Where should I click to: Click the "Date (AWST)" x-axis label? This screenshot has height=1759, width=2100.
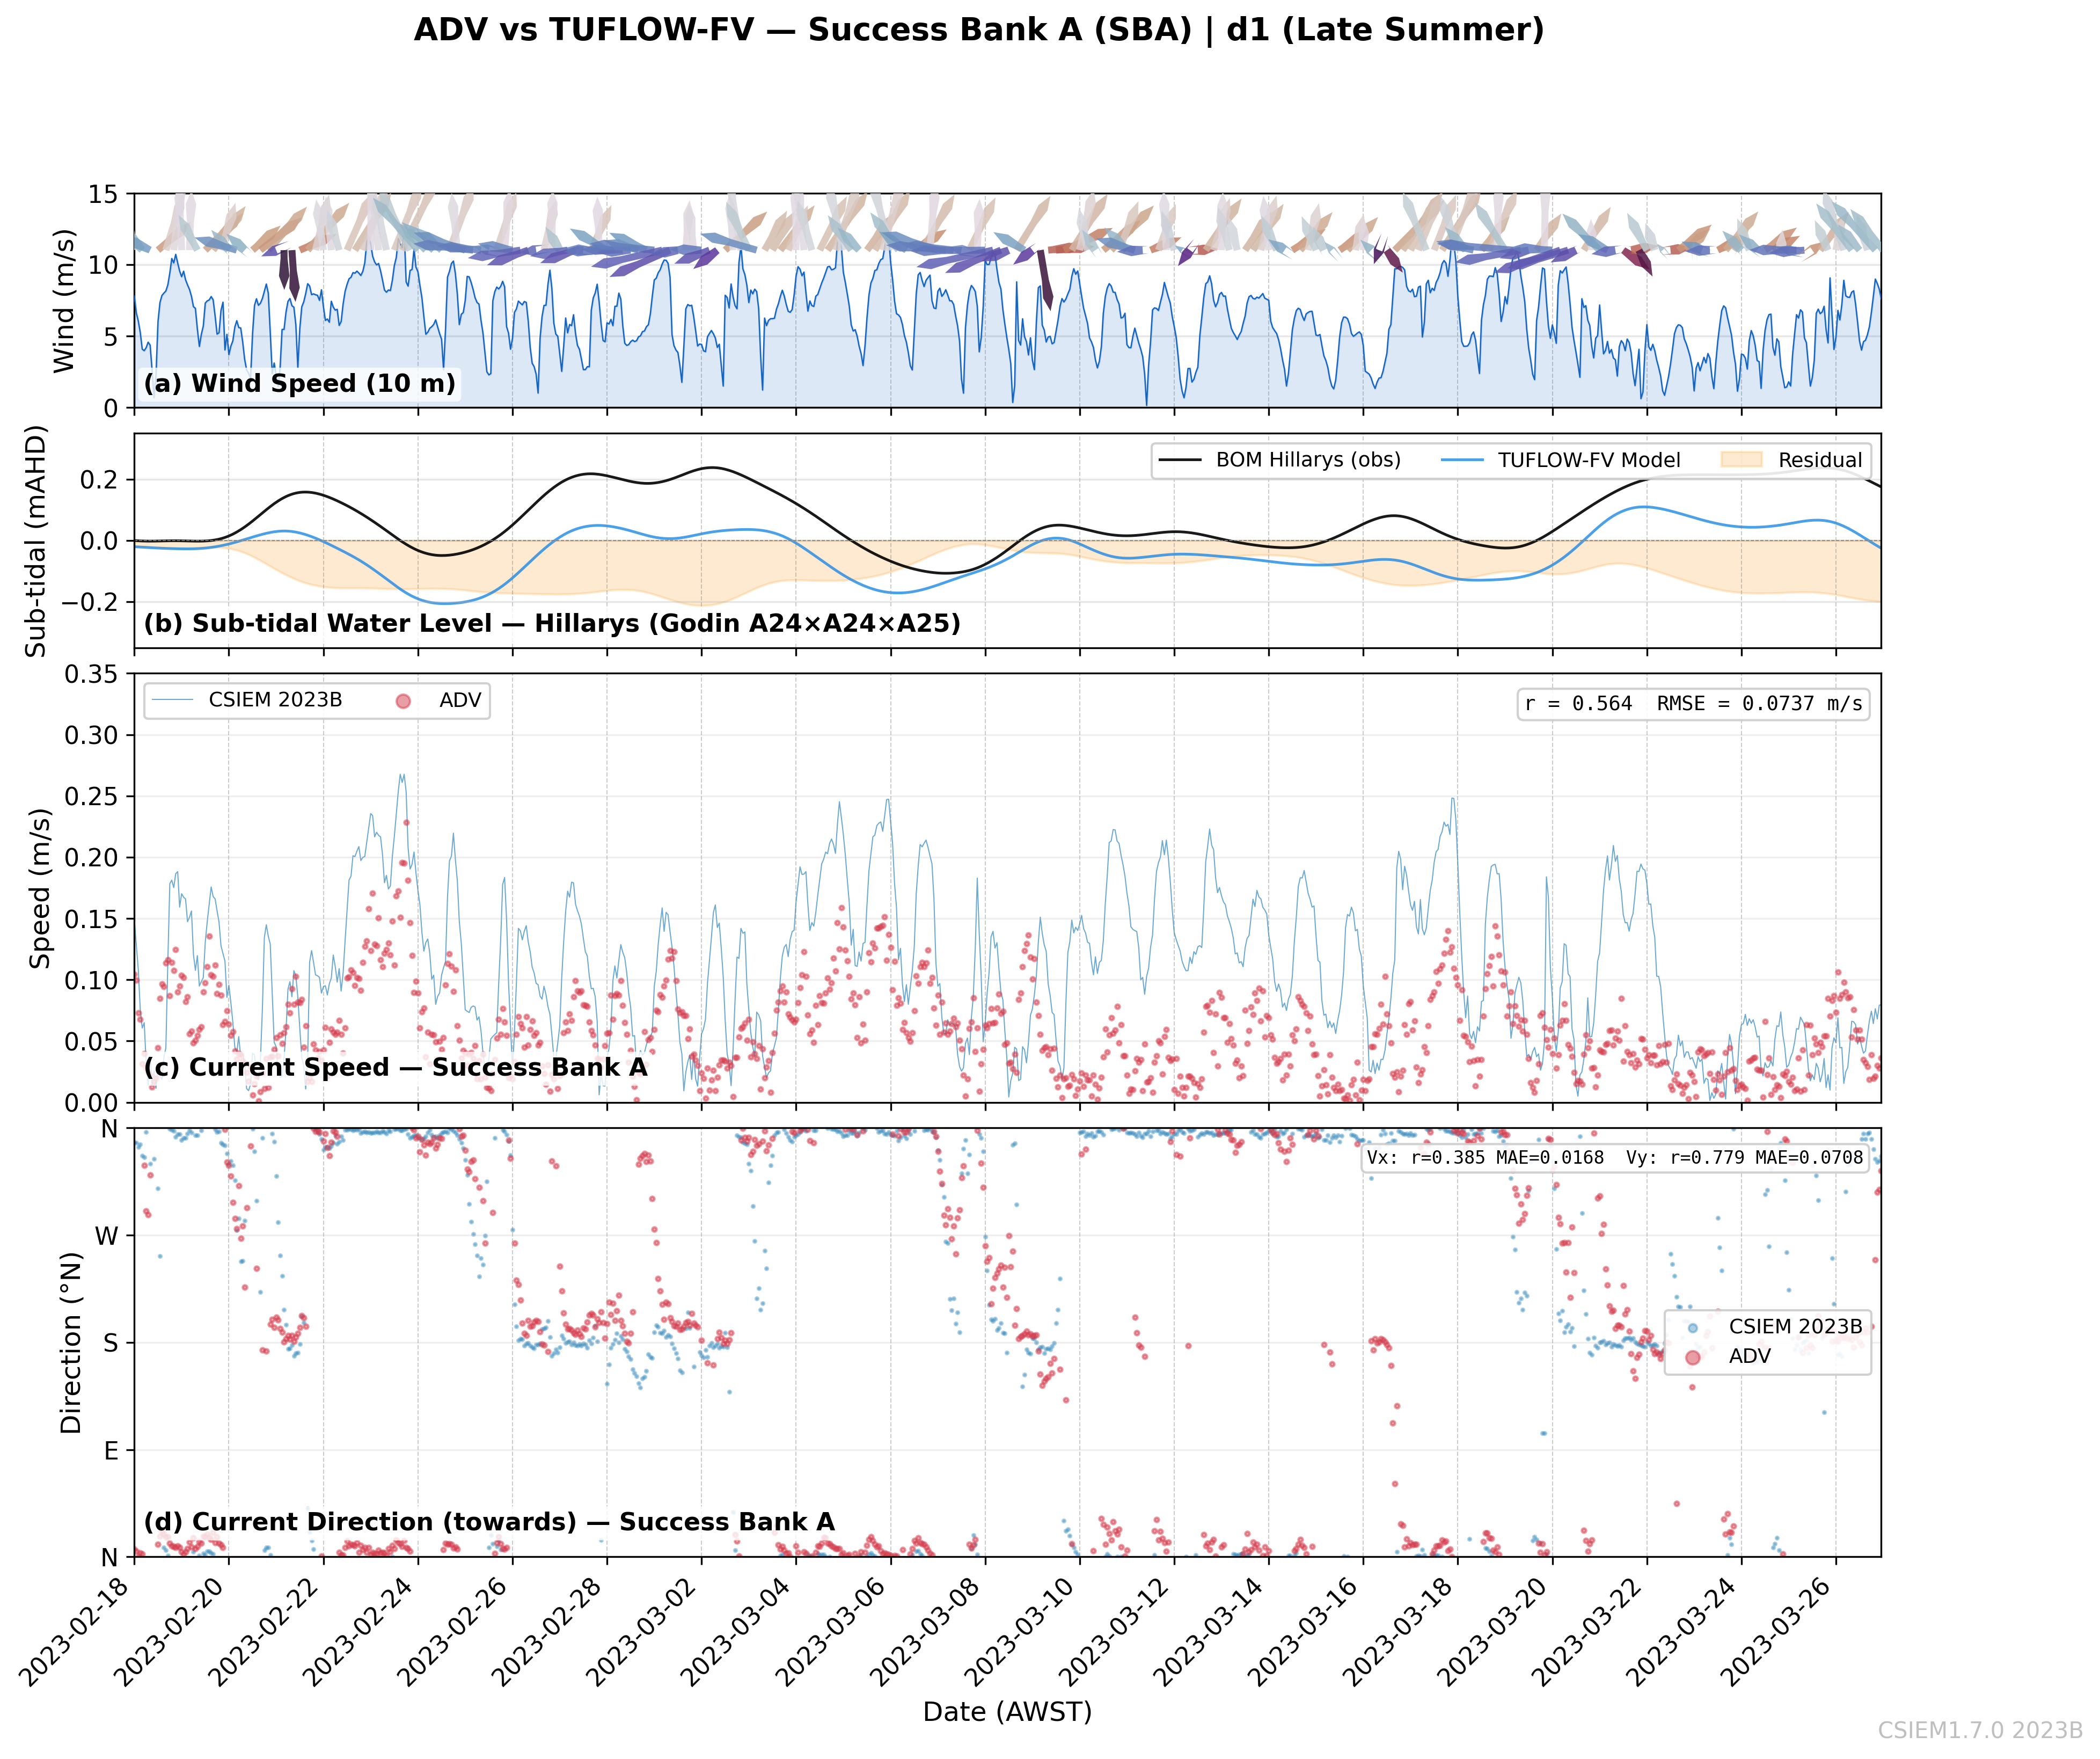1007,1712
